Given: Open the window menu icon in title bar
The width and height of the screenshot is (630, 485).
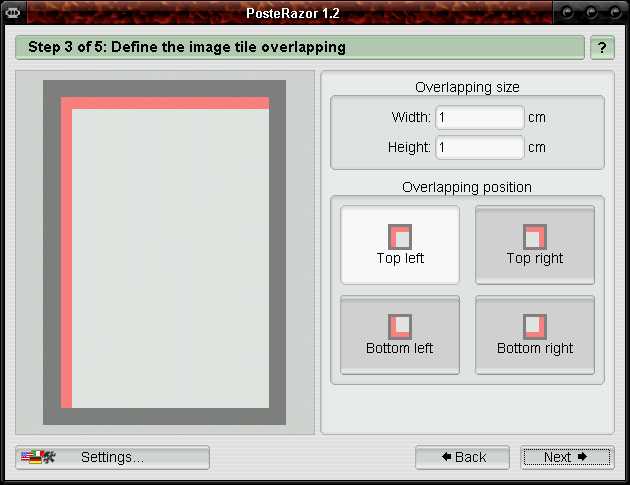Looking at the screenshot, I should pyautogui.click(x=13, y=12).
